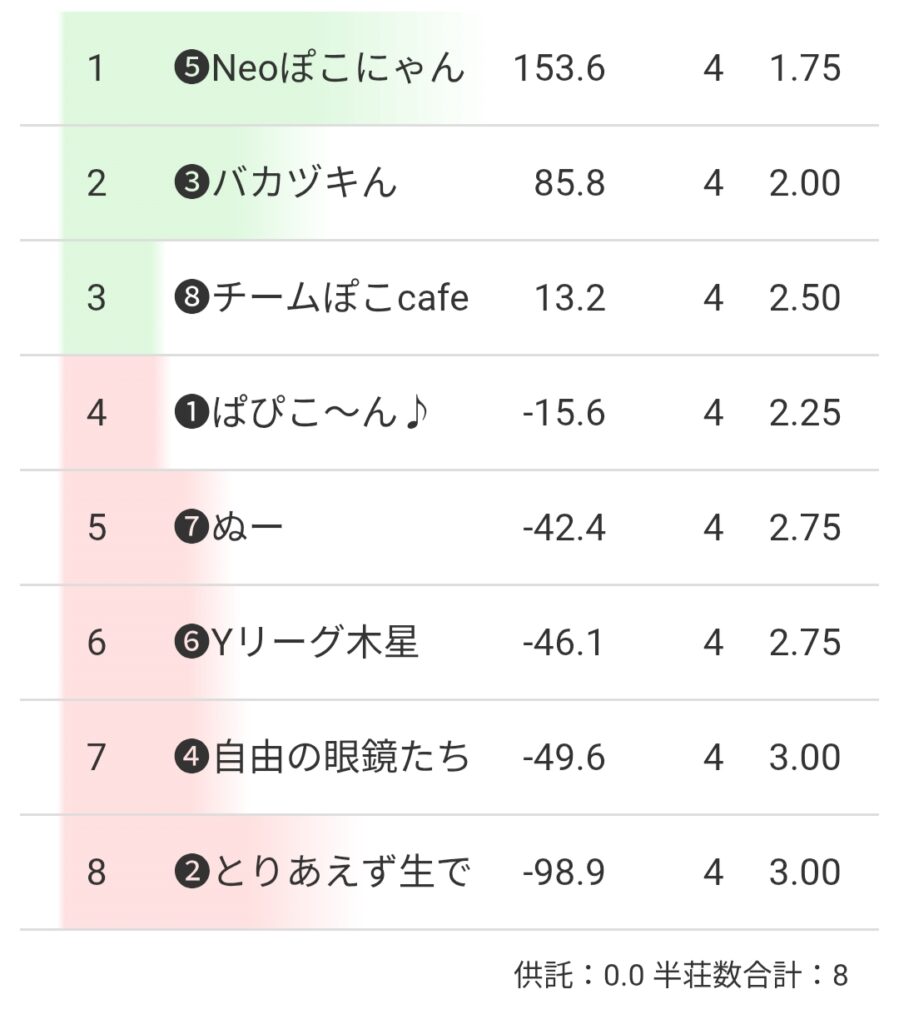Click the average rank 1.75 value
The height and width of the screenshot is (1024, 899).
pyautogui.click(x=805, y=69)
